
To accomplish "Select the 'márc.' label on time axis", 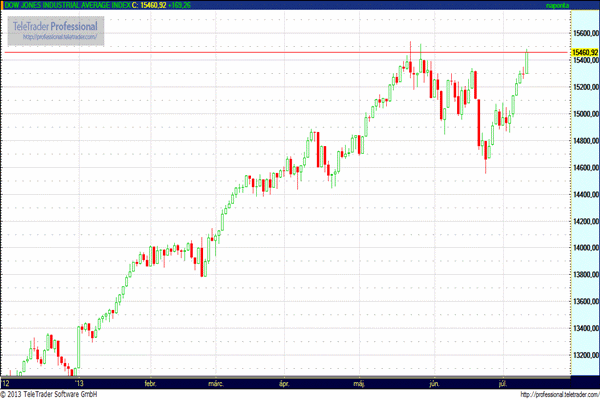I will (x=216, y=382).
